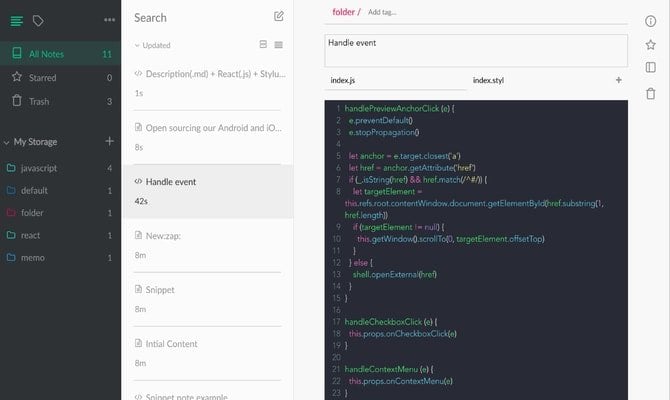Toggle the fullscreen editor layout icon

point(650,67)
